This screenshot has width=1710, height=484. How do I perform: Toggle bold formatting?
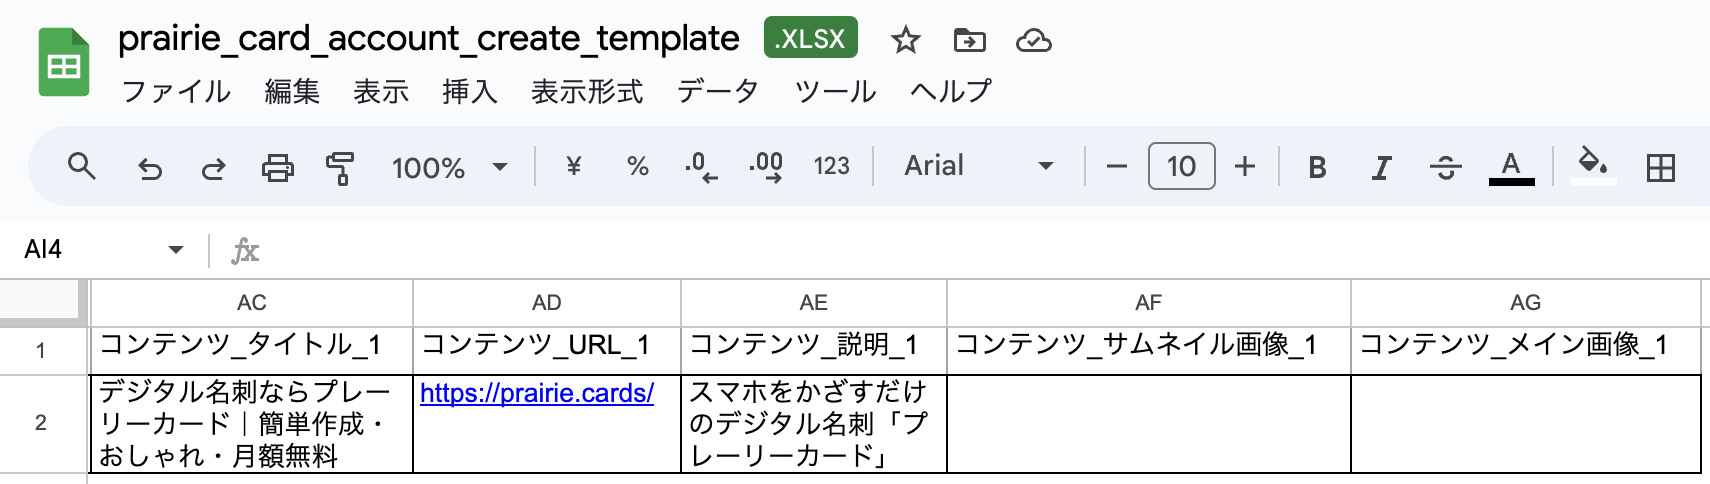[1317, 168]
